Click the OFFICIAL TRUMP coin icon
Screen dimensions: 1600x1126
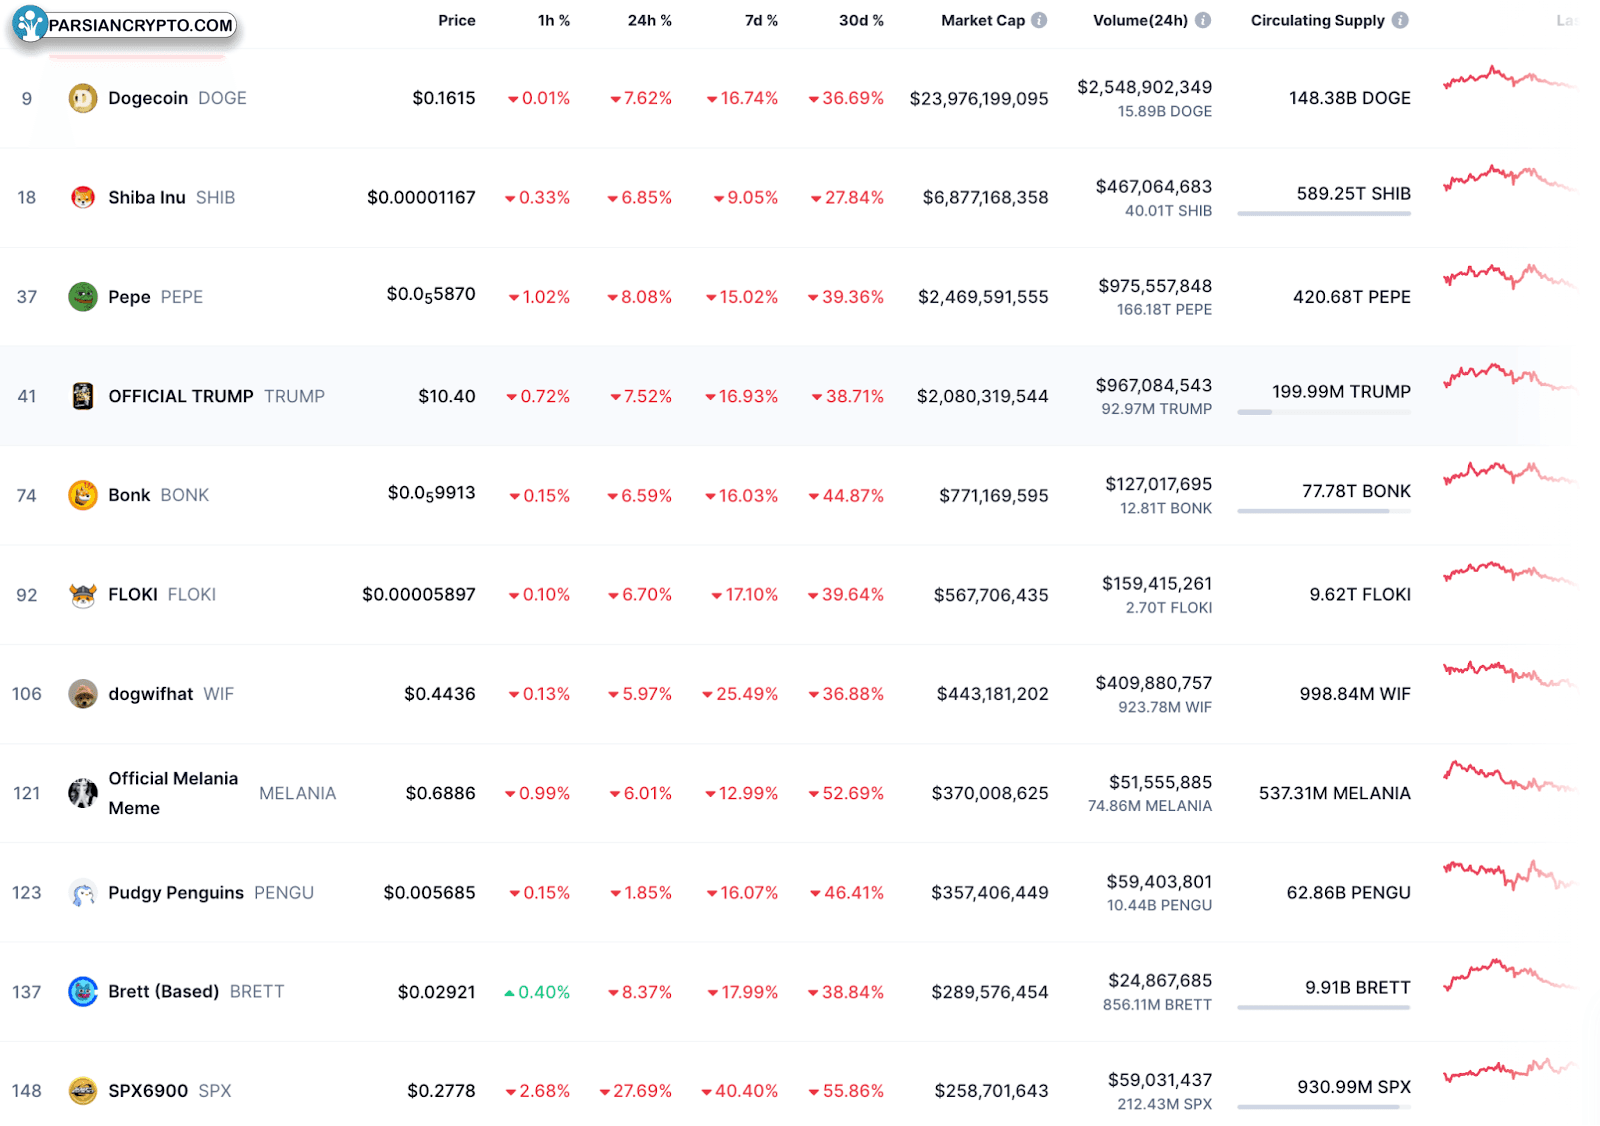pos(82,396)
